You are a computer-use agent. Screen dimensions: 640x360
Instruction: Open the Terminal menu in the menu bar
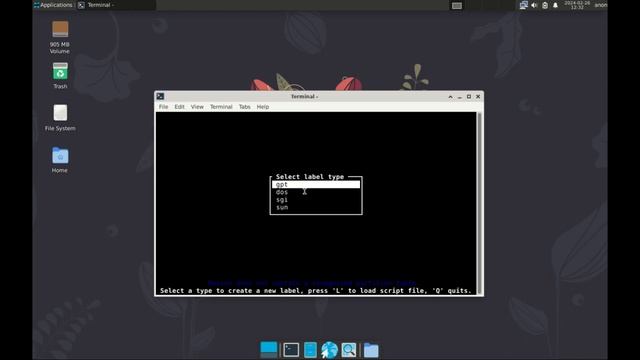[221, 107]
